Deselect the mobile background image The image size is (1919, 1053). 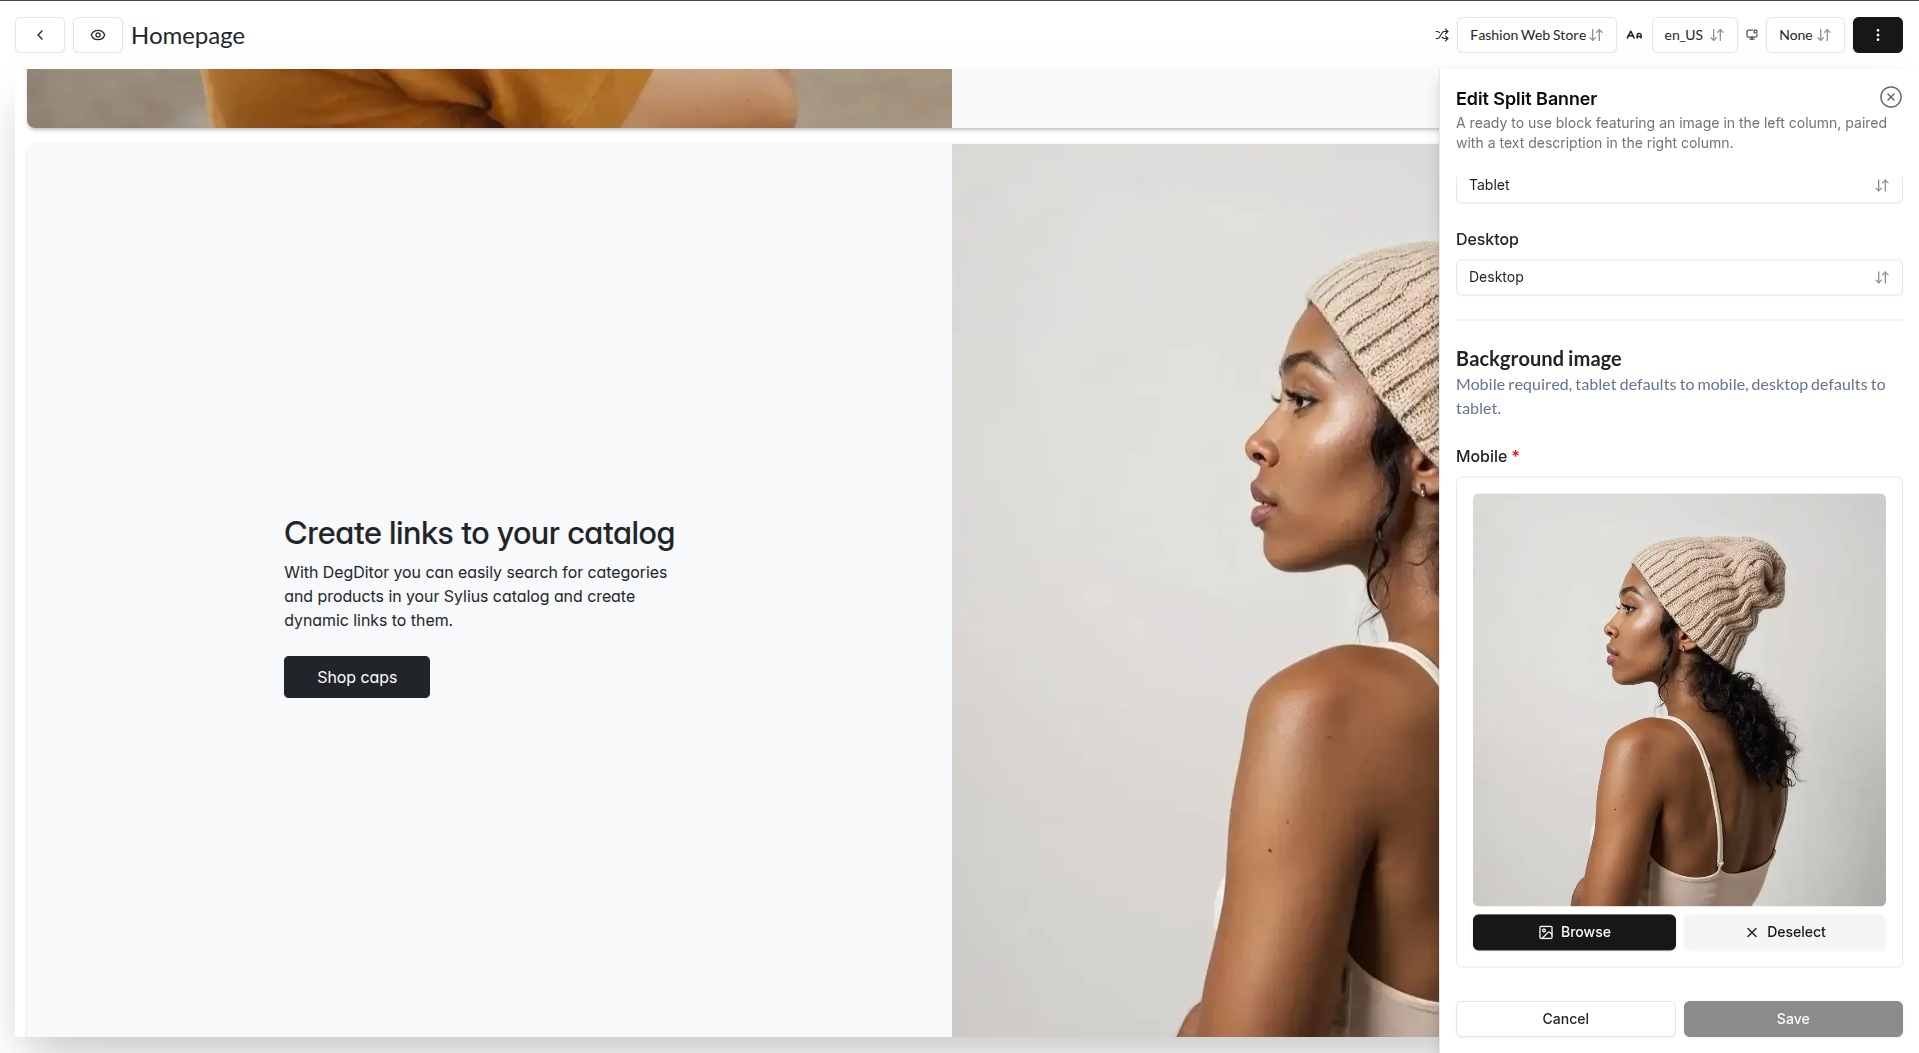pyautogui.click(x=1785, y=932)
